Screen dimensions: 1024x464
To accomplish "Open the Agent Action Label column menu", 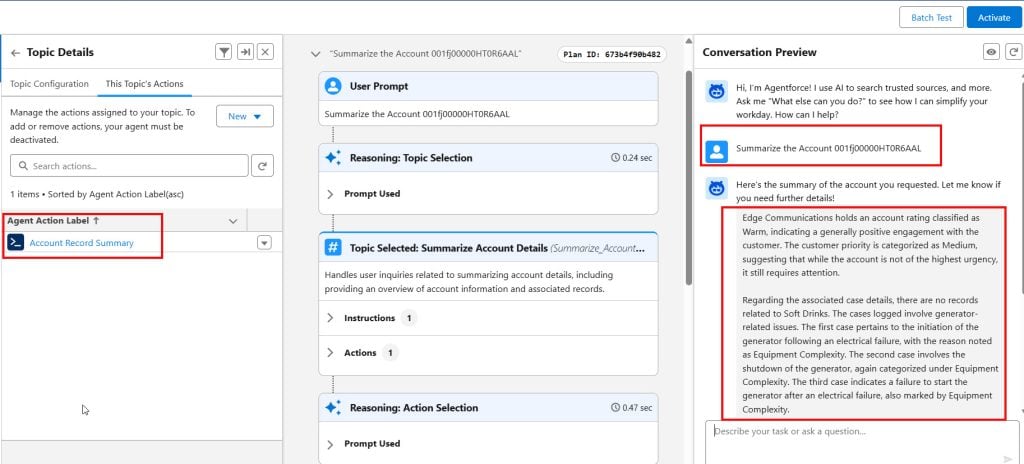I will click(x=232, y=221).
